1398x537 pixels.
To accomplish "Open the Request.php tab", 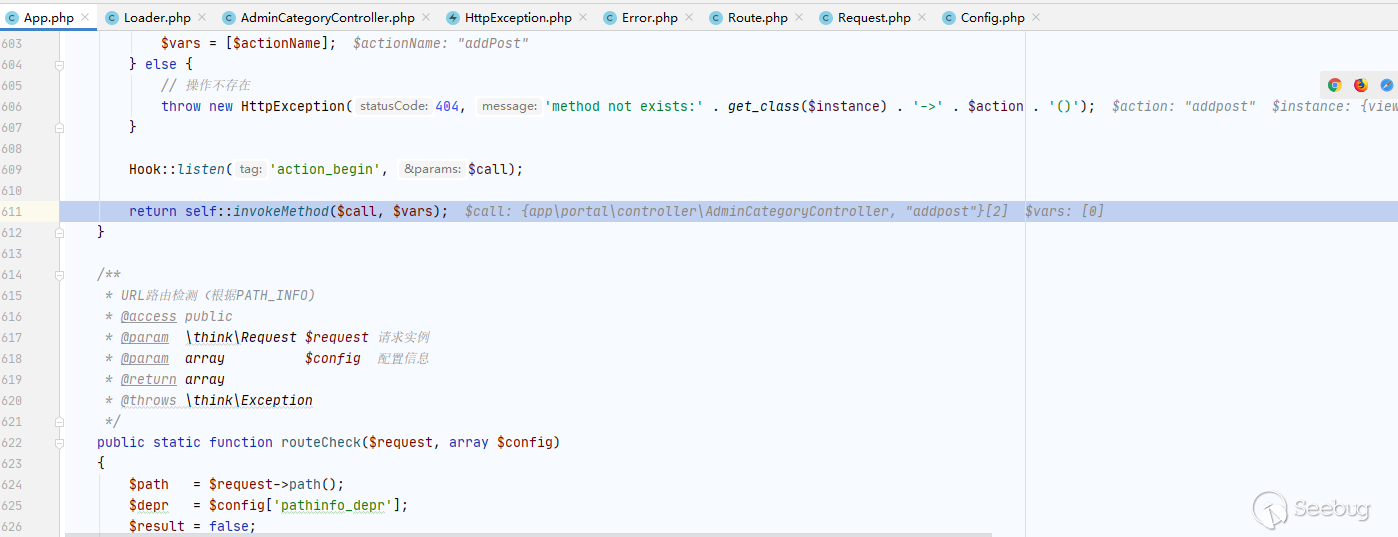I will (x=873, y=18).
